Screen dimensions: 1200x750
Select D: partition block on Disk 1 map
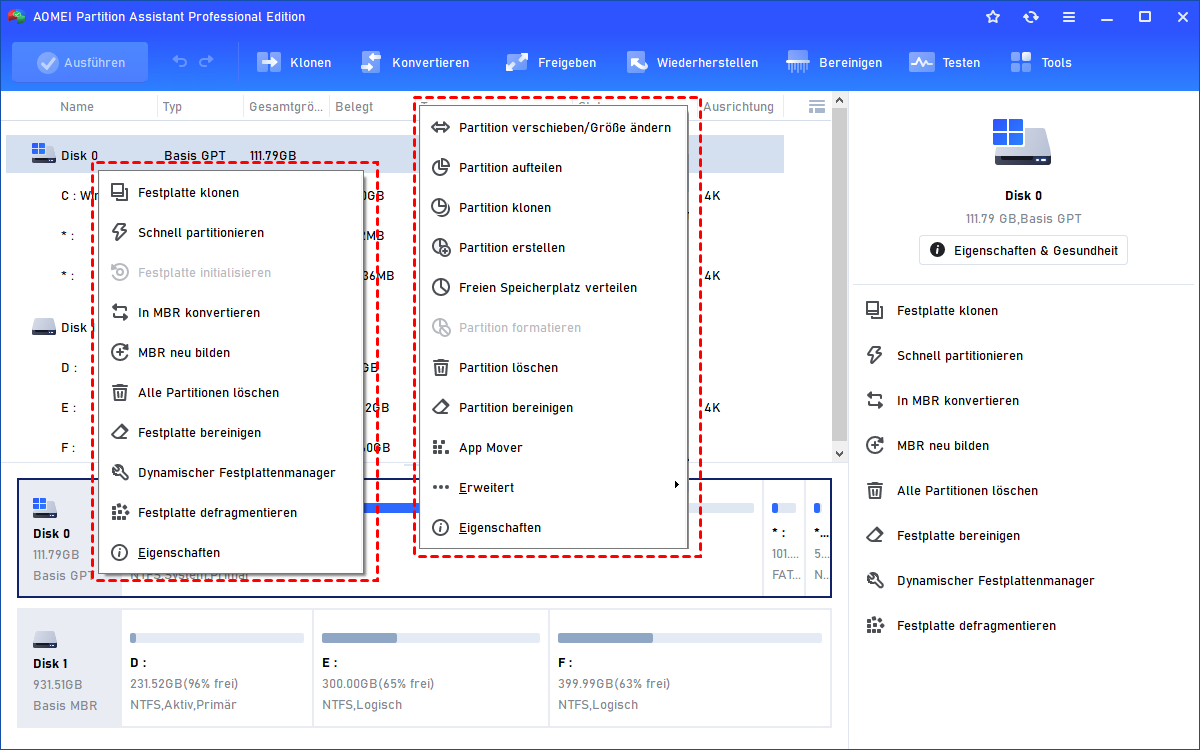click(217, 667)
